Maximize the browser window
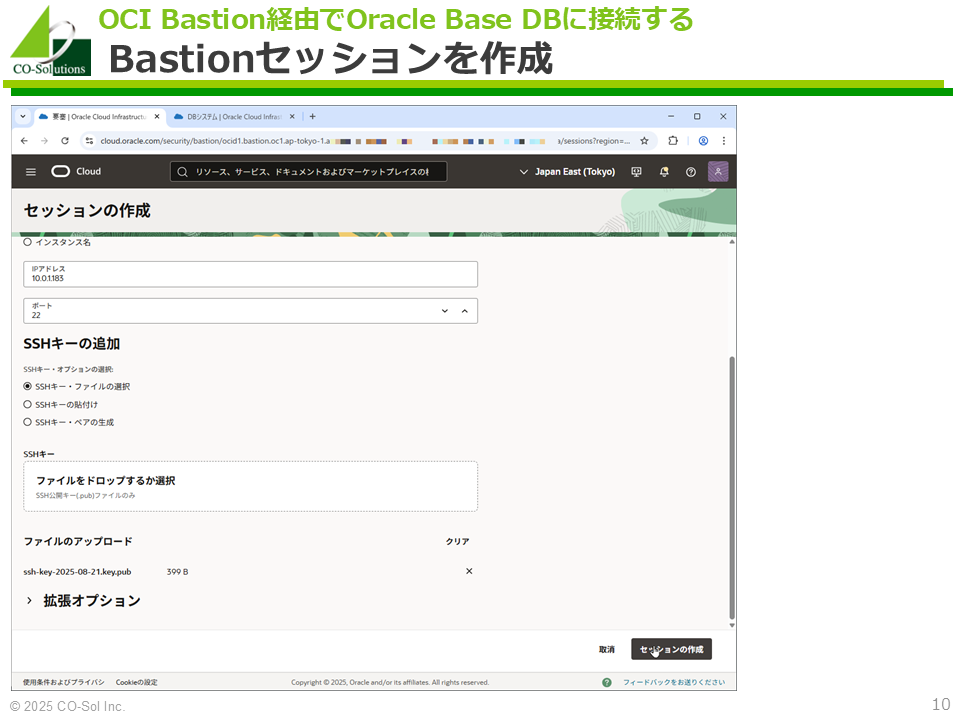 [x=697, y=116]
